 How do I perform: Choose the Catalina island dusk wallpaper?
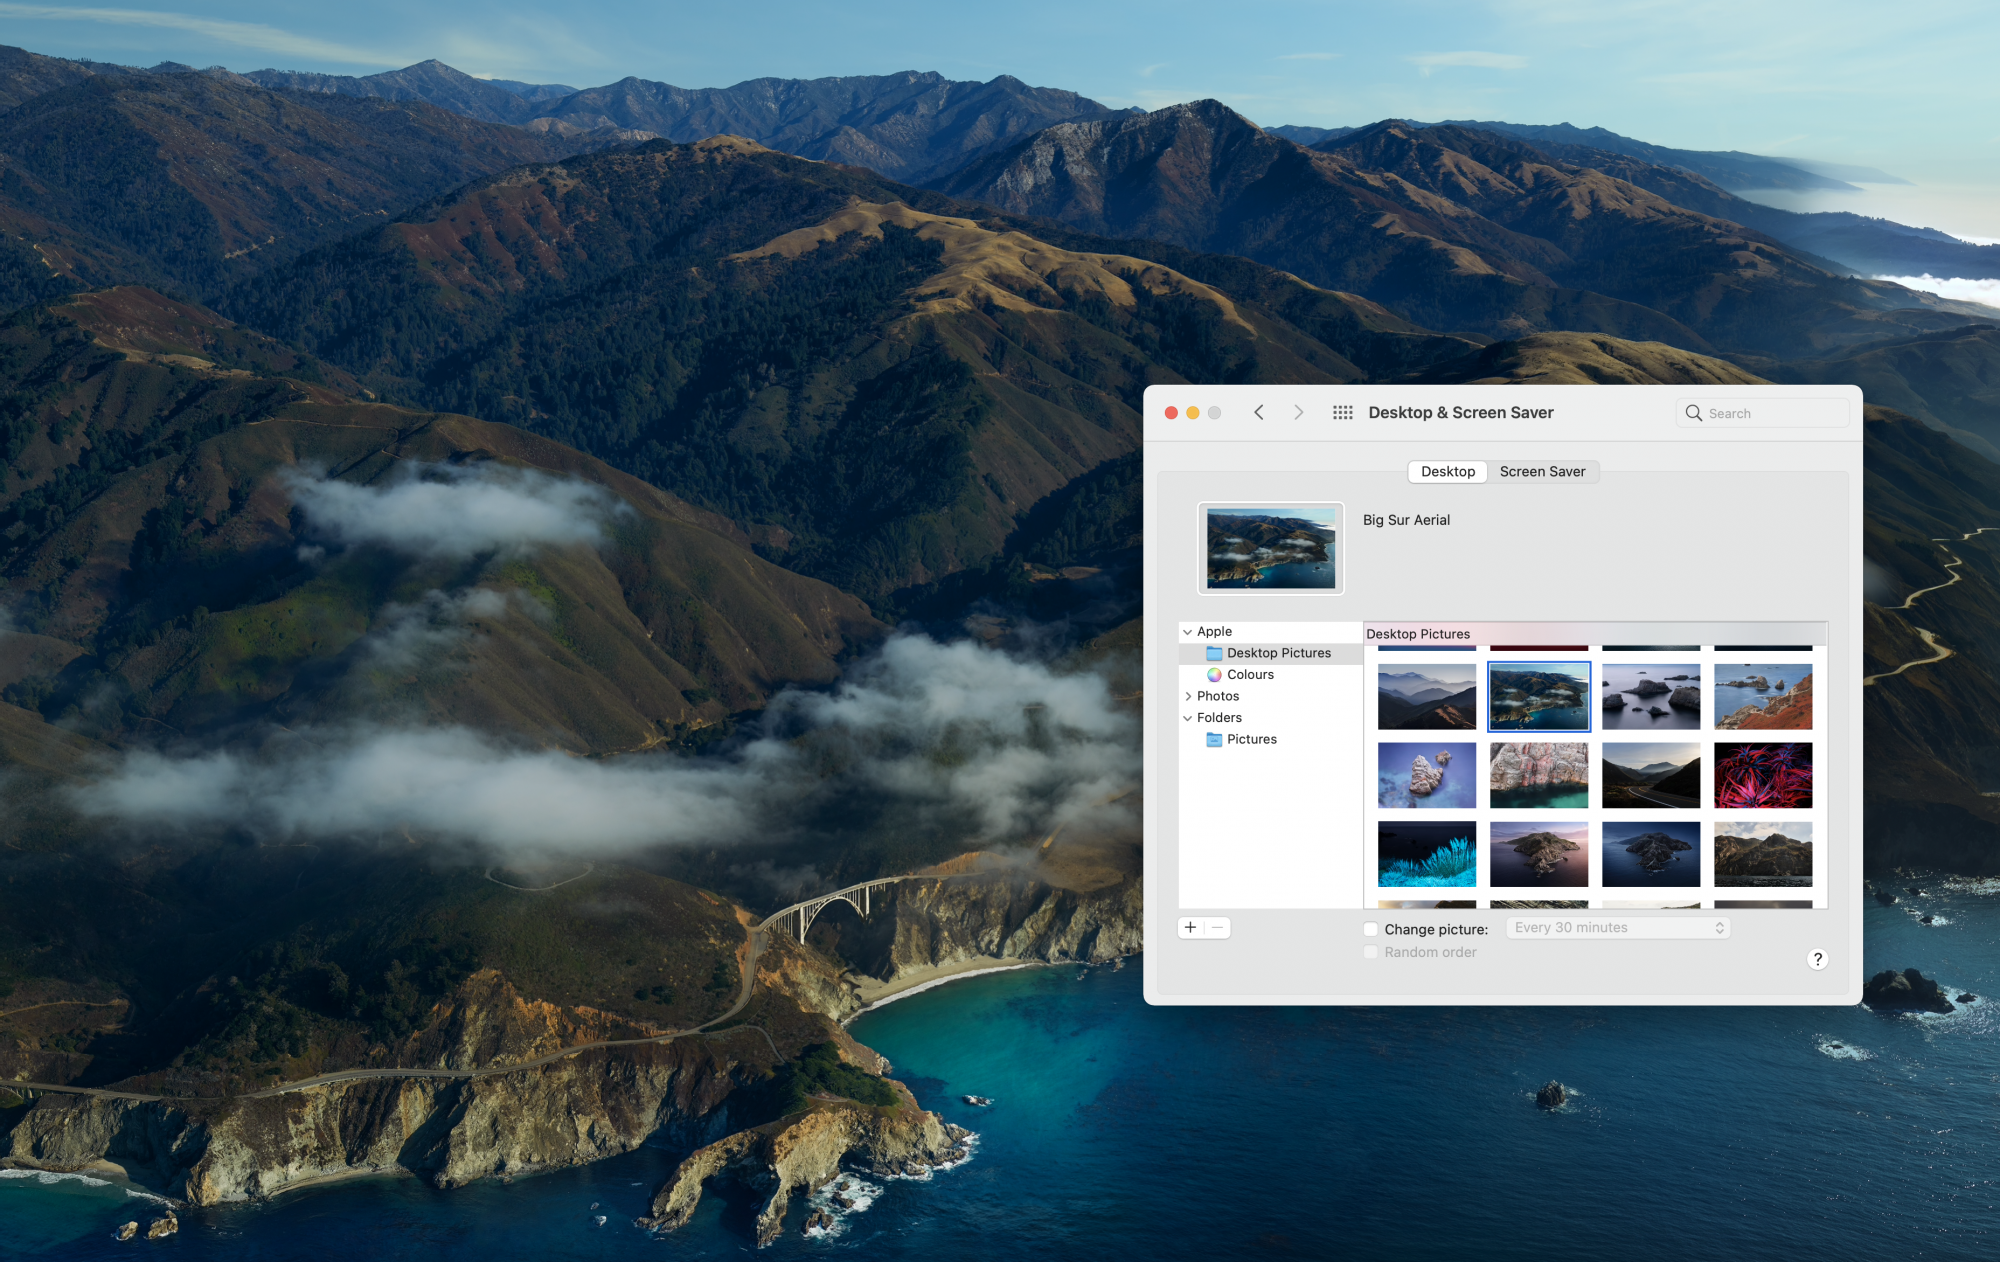(1539, 854)
